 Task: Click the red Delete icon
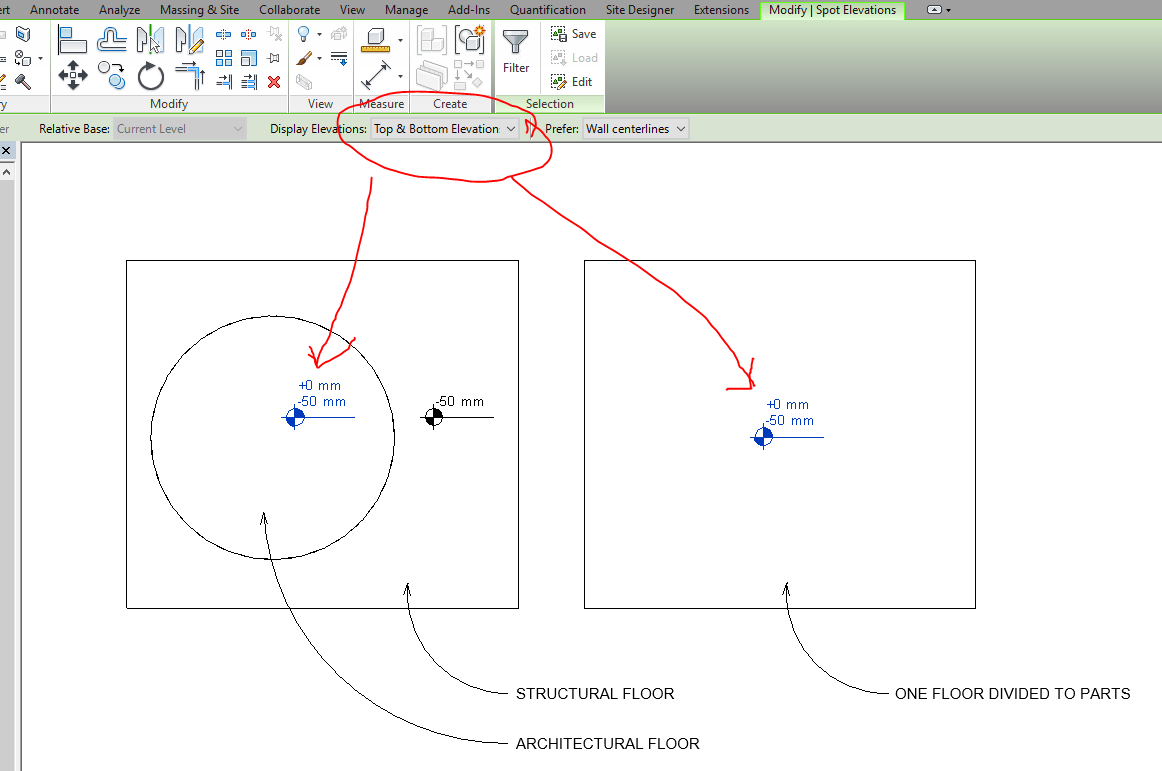(x=273, y=82)
